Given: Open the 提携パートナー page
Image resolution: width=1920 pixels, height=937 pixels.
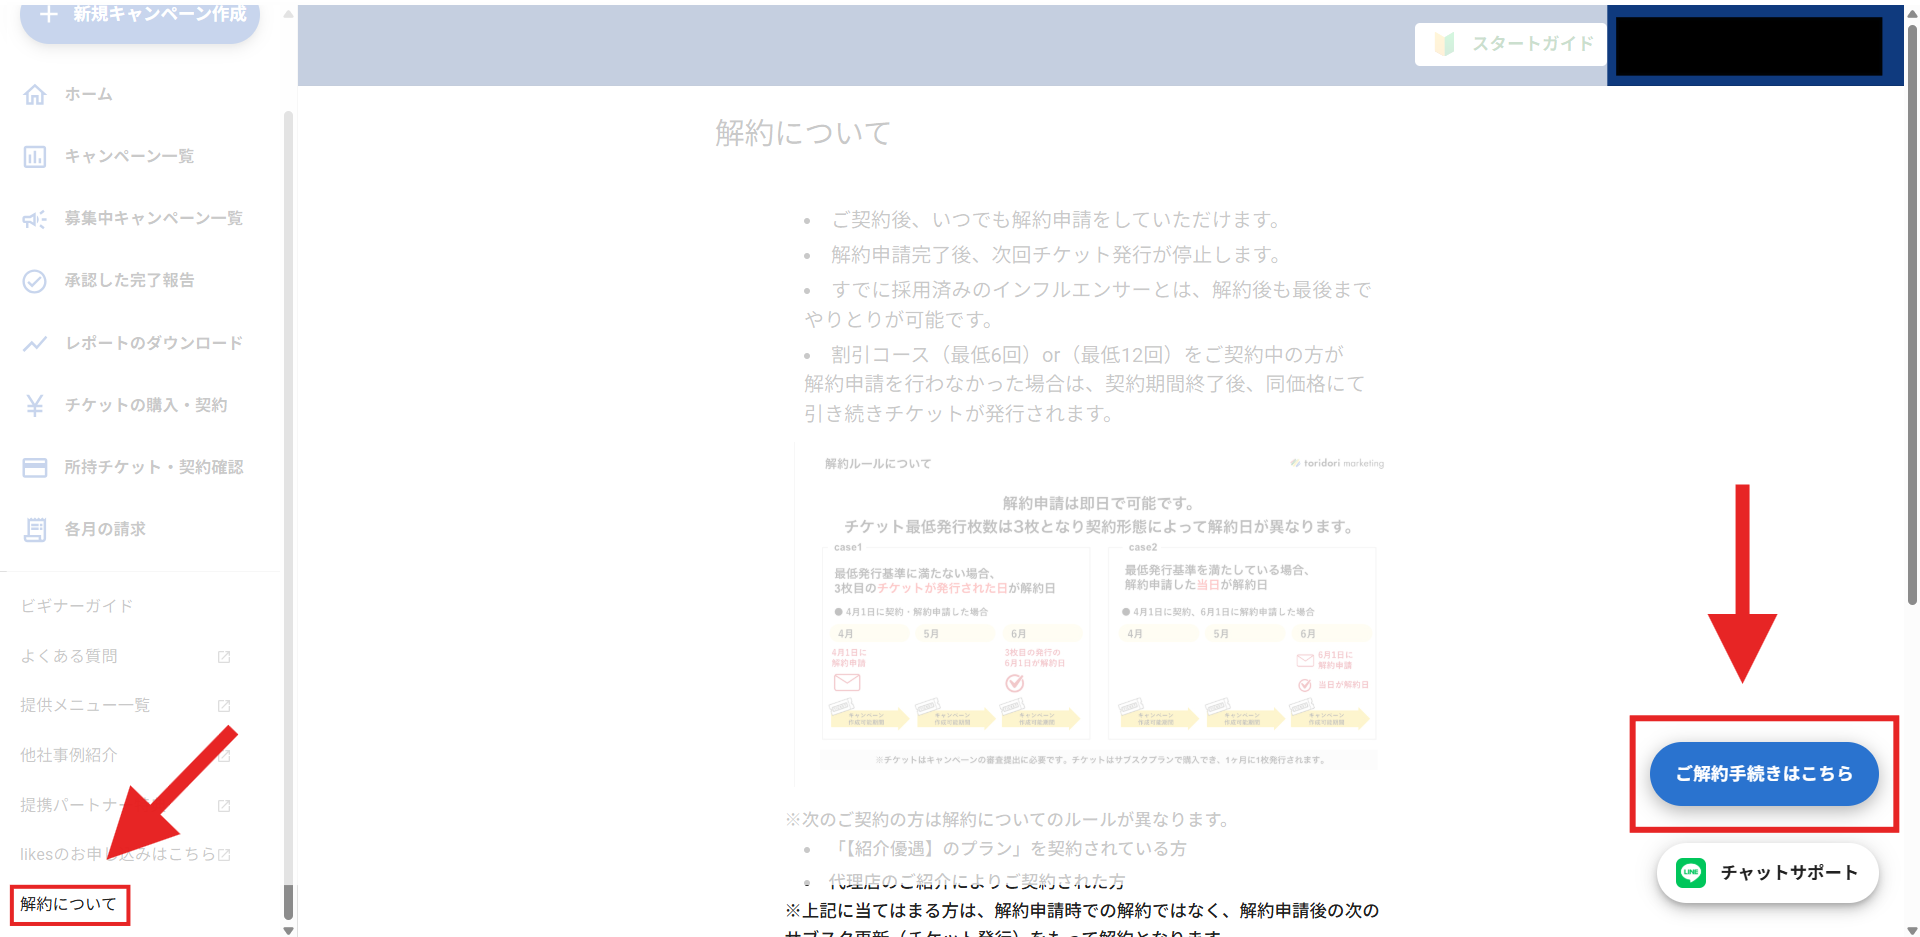Looking at the screenshot, I should pyautogui.click(x=224, y=805).
